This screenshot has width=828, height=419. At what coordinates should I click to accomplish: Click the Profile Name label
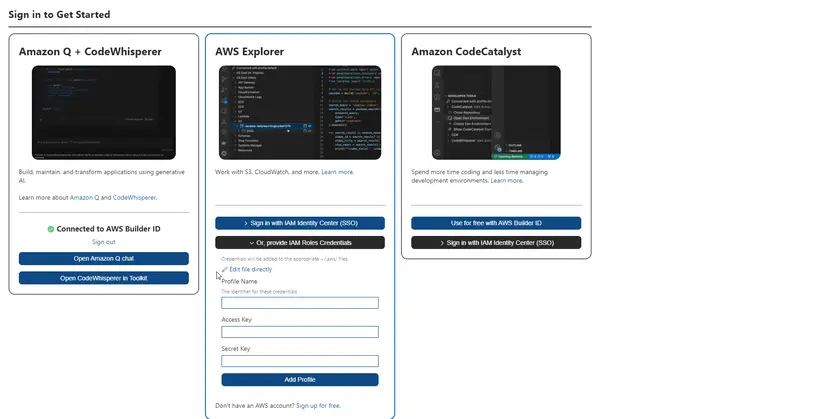point(239,282)
